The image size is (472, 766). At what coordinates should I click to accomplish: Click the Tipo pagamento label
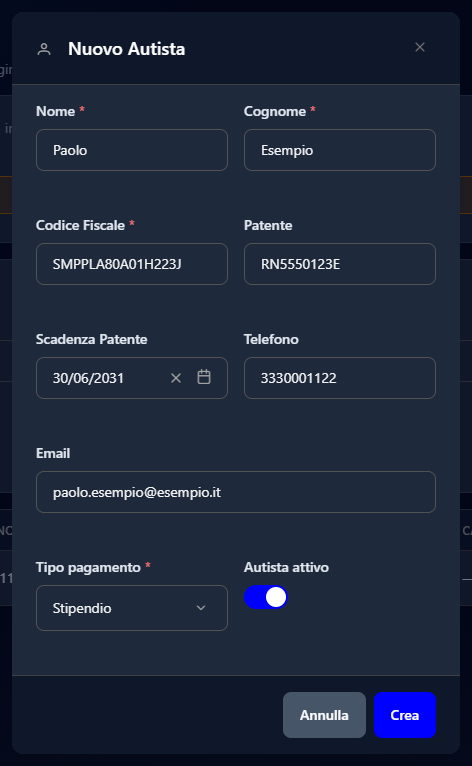[x=88, y=567]
